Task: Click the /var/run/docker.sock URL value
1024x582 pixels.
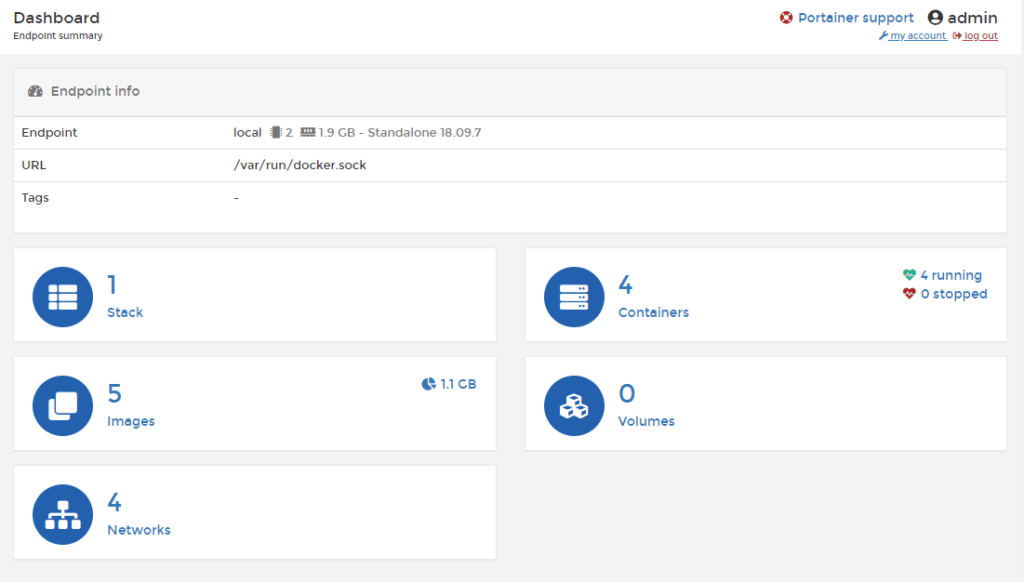Action: (300, 165)
